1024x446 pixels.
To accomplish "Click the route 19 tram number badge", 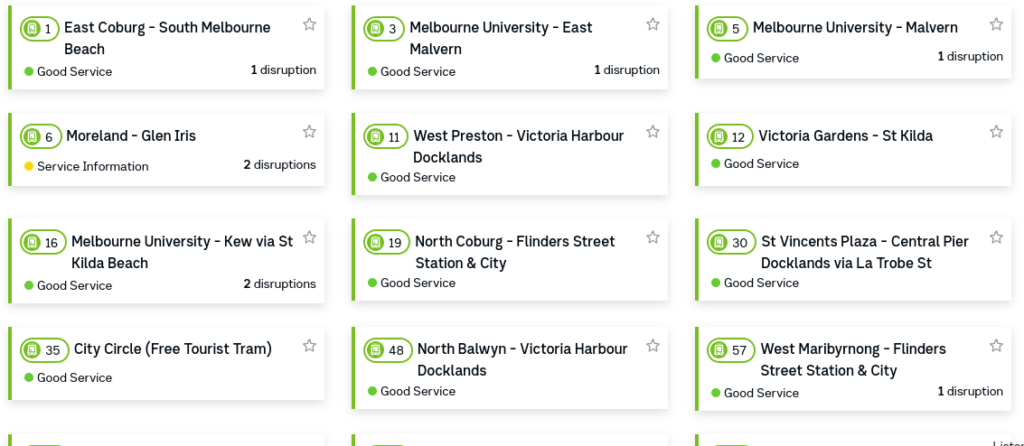I will tap(387, 242).
